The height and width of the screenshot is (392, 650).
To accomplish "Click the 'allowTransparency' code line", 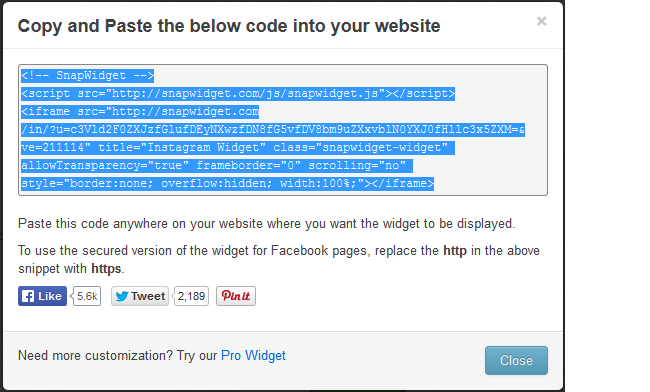I will (217, 166).
